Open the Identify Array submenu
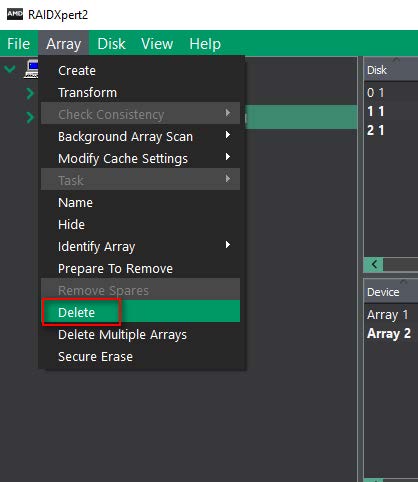Screen dimensions: 418x482 [x=140, y=247]
